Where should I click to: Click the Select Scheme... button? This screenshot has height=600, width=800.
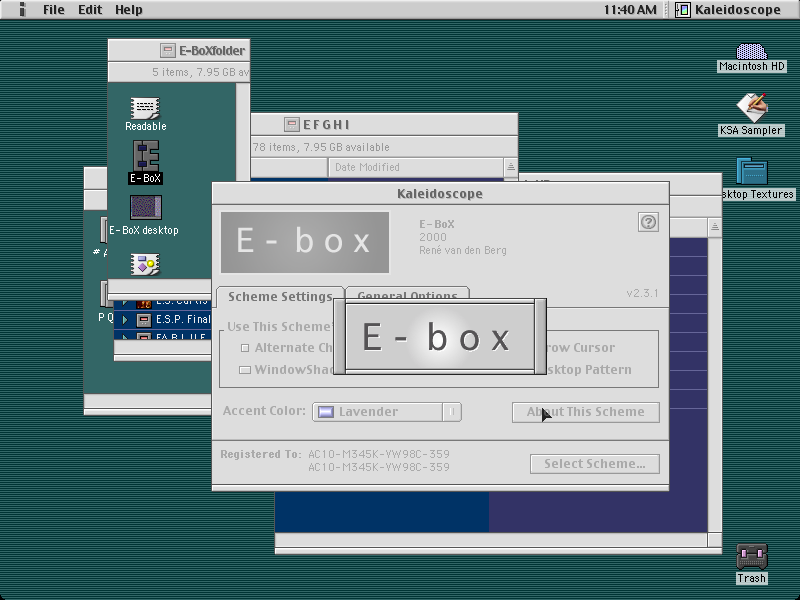click(595, 464)
